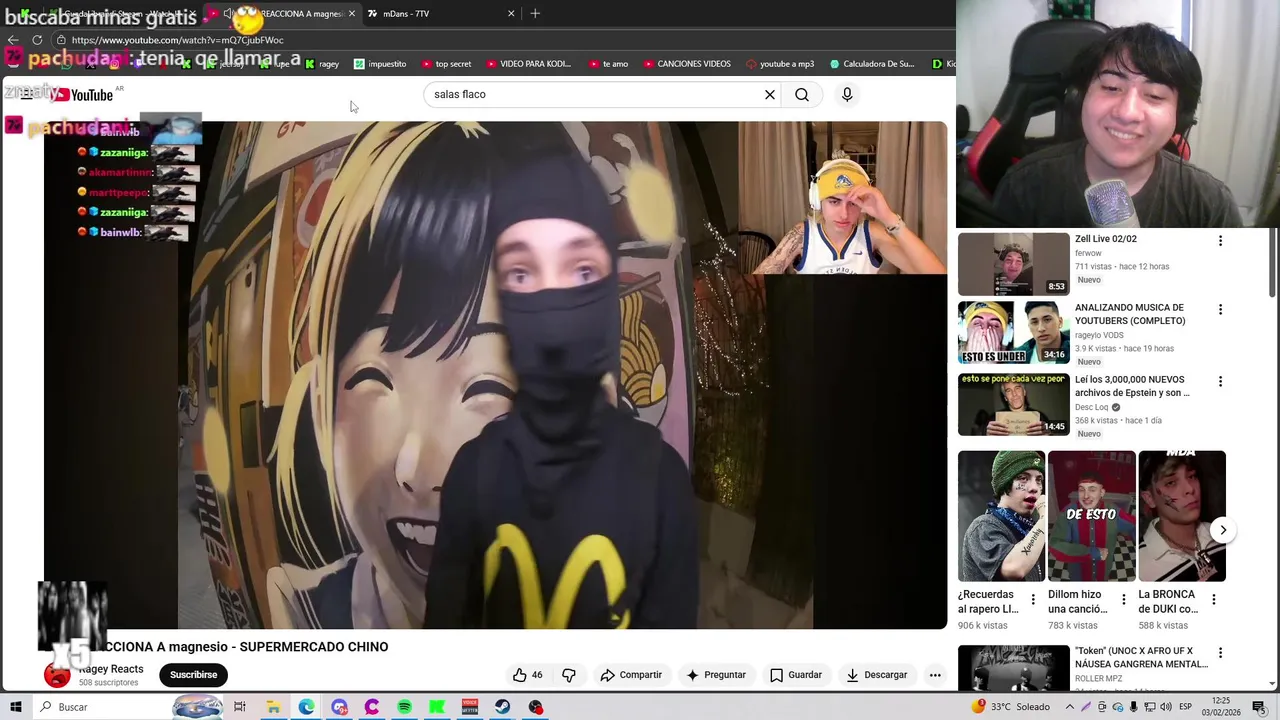Save the video with Guardar
The image size is (1280, 720).
pos(796,675)
